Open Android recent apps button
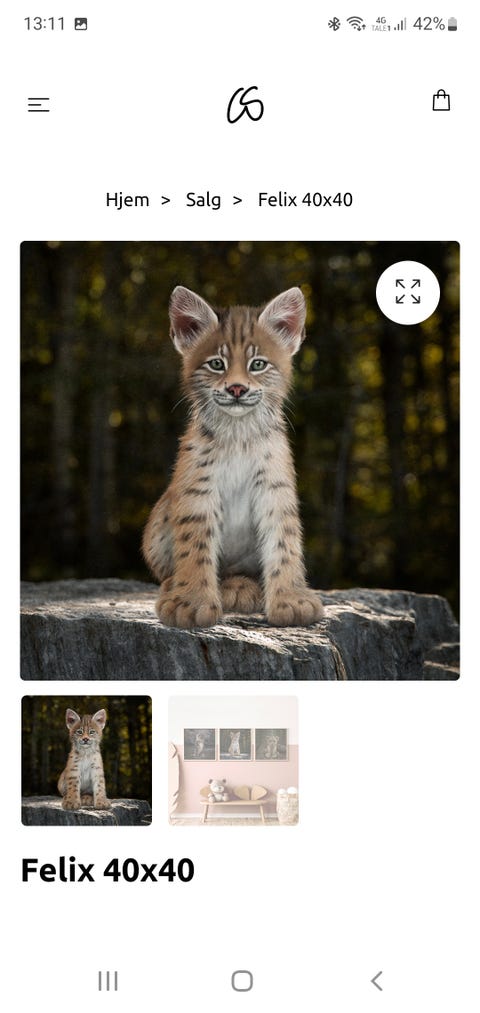 [x=108, y=981]
